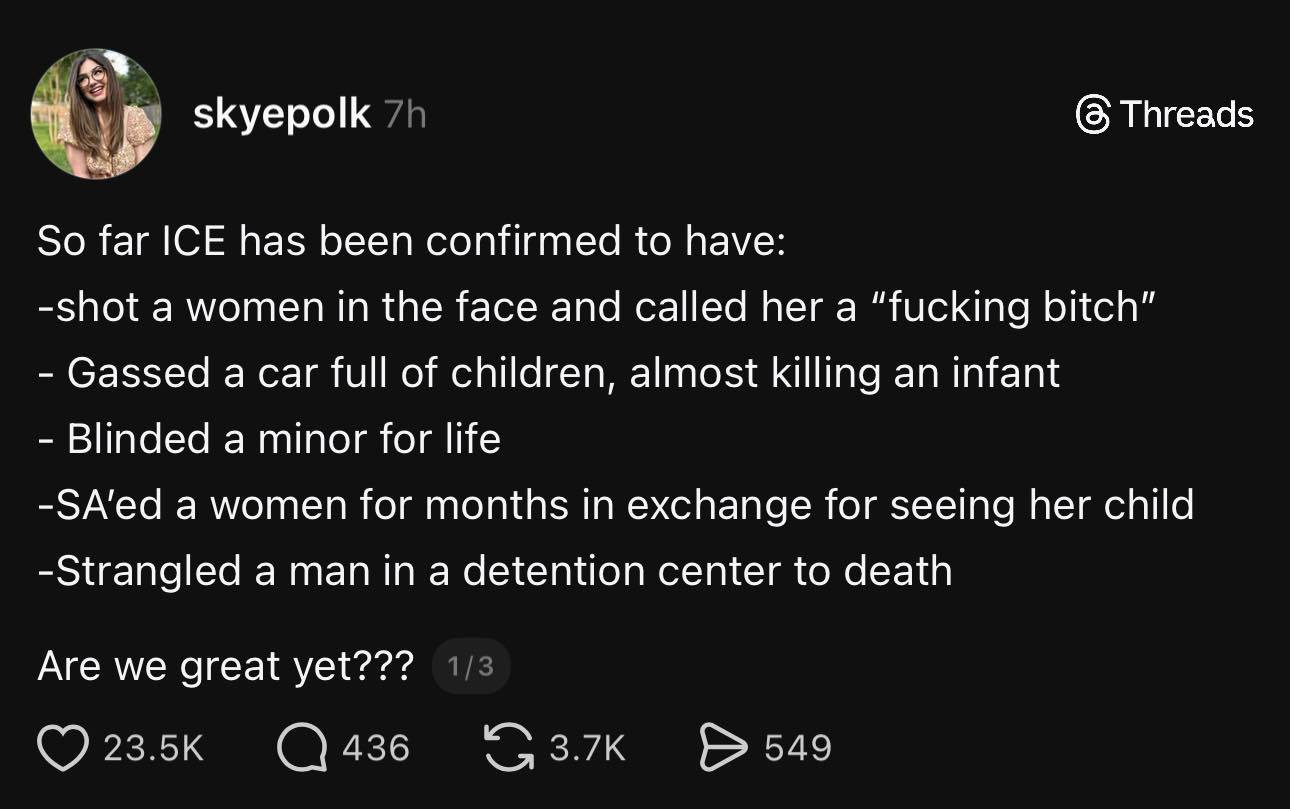Click the 436 replies count

(x=376, y=749)
